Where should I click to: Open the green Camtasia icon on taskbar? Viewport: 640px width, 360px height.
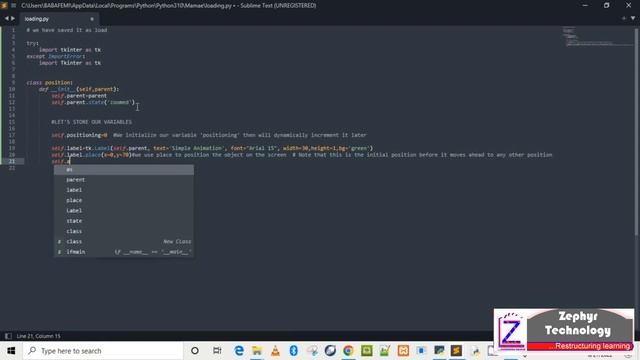[367, 351]
